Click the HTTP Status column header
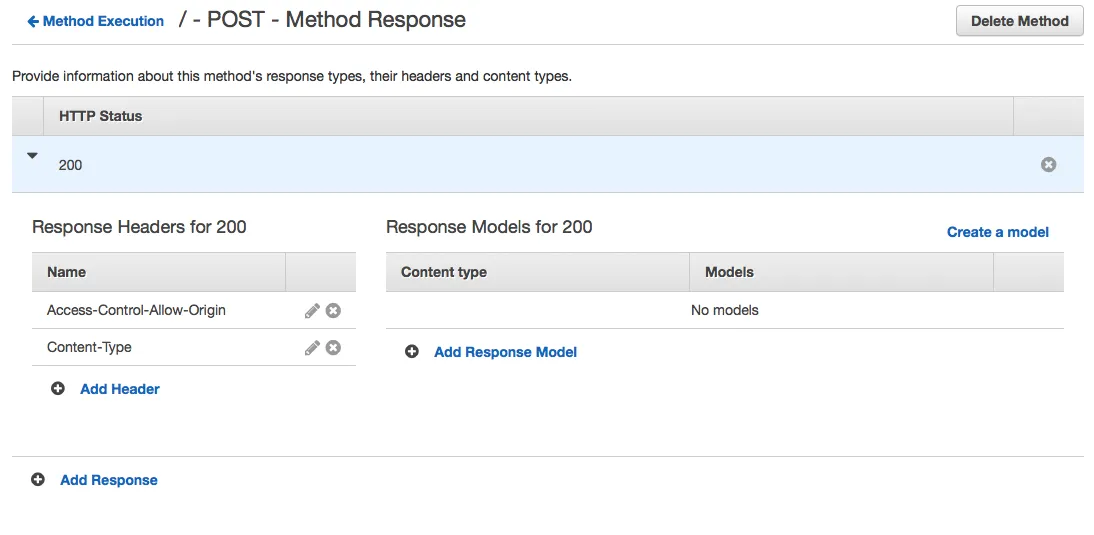Viewport: 1094px width, 535px height. pos(100,116)
